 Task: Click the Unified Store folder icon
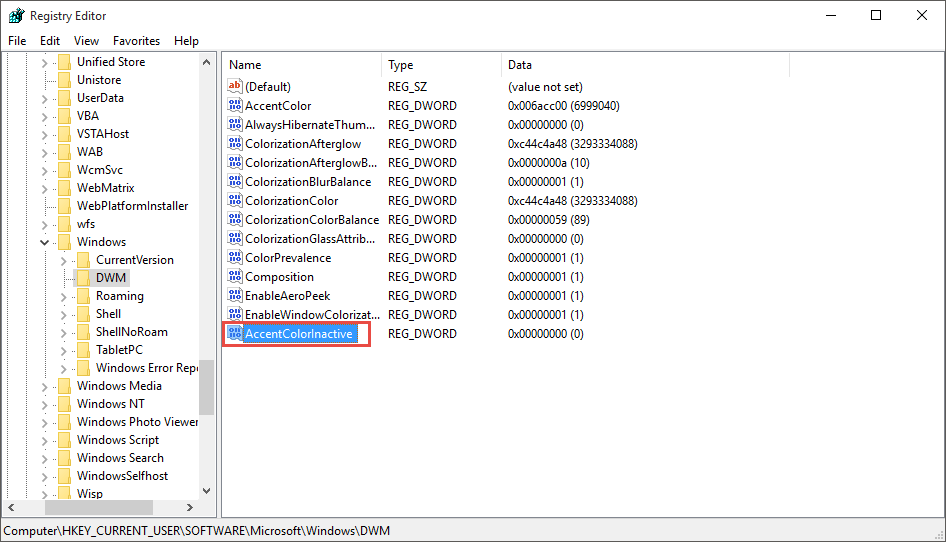coord(65,62)
